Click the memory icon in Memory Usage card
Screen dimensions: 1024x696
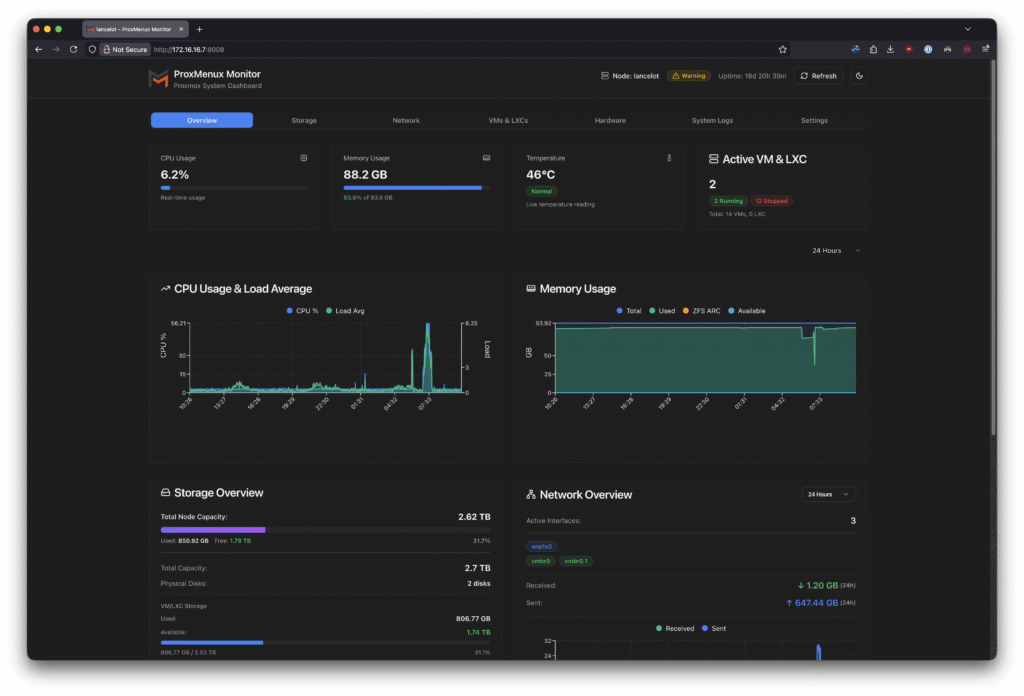(486, 158)
